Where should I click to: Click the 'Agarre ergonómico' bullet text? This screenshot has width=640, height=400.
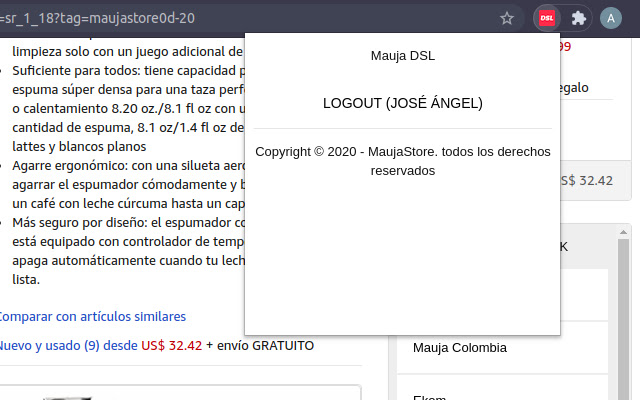[x=128, y=184]
